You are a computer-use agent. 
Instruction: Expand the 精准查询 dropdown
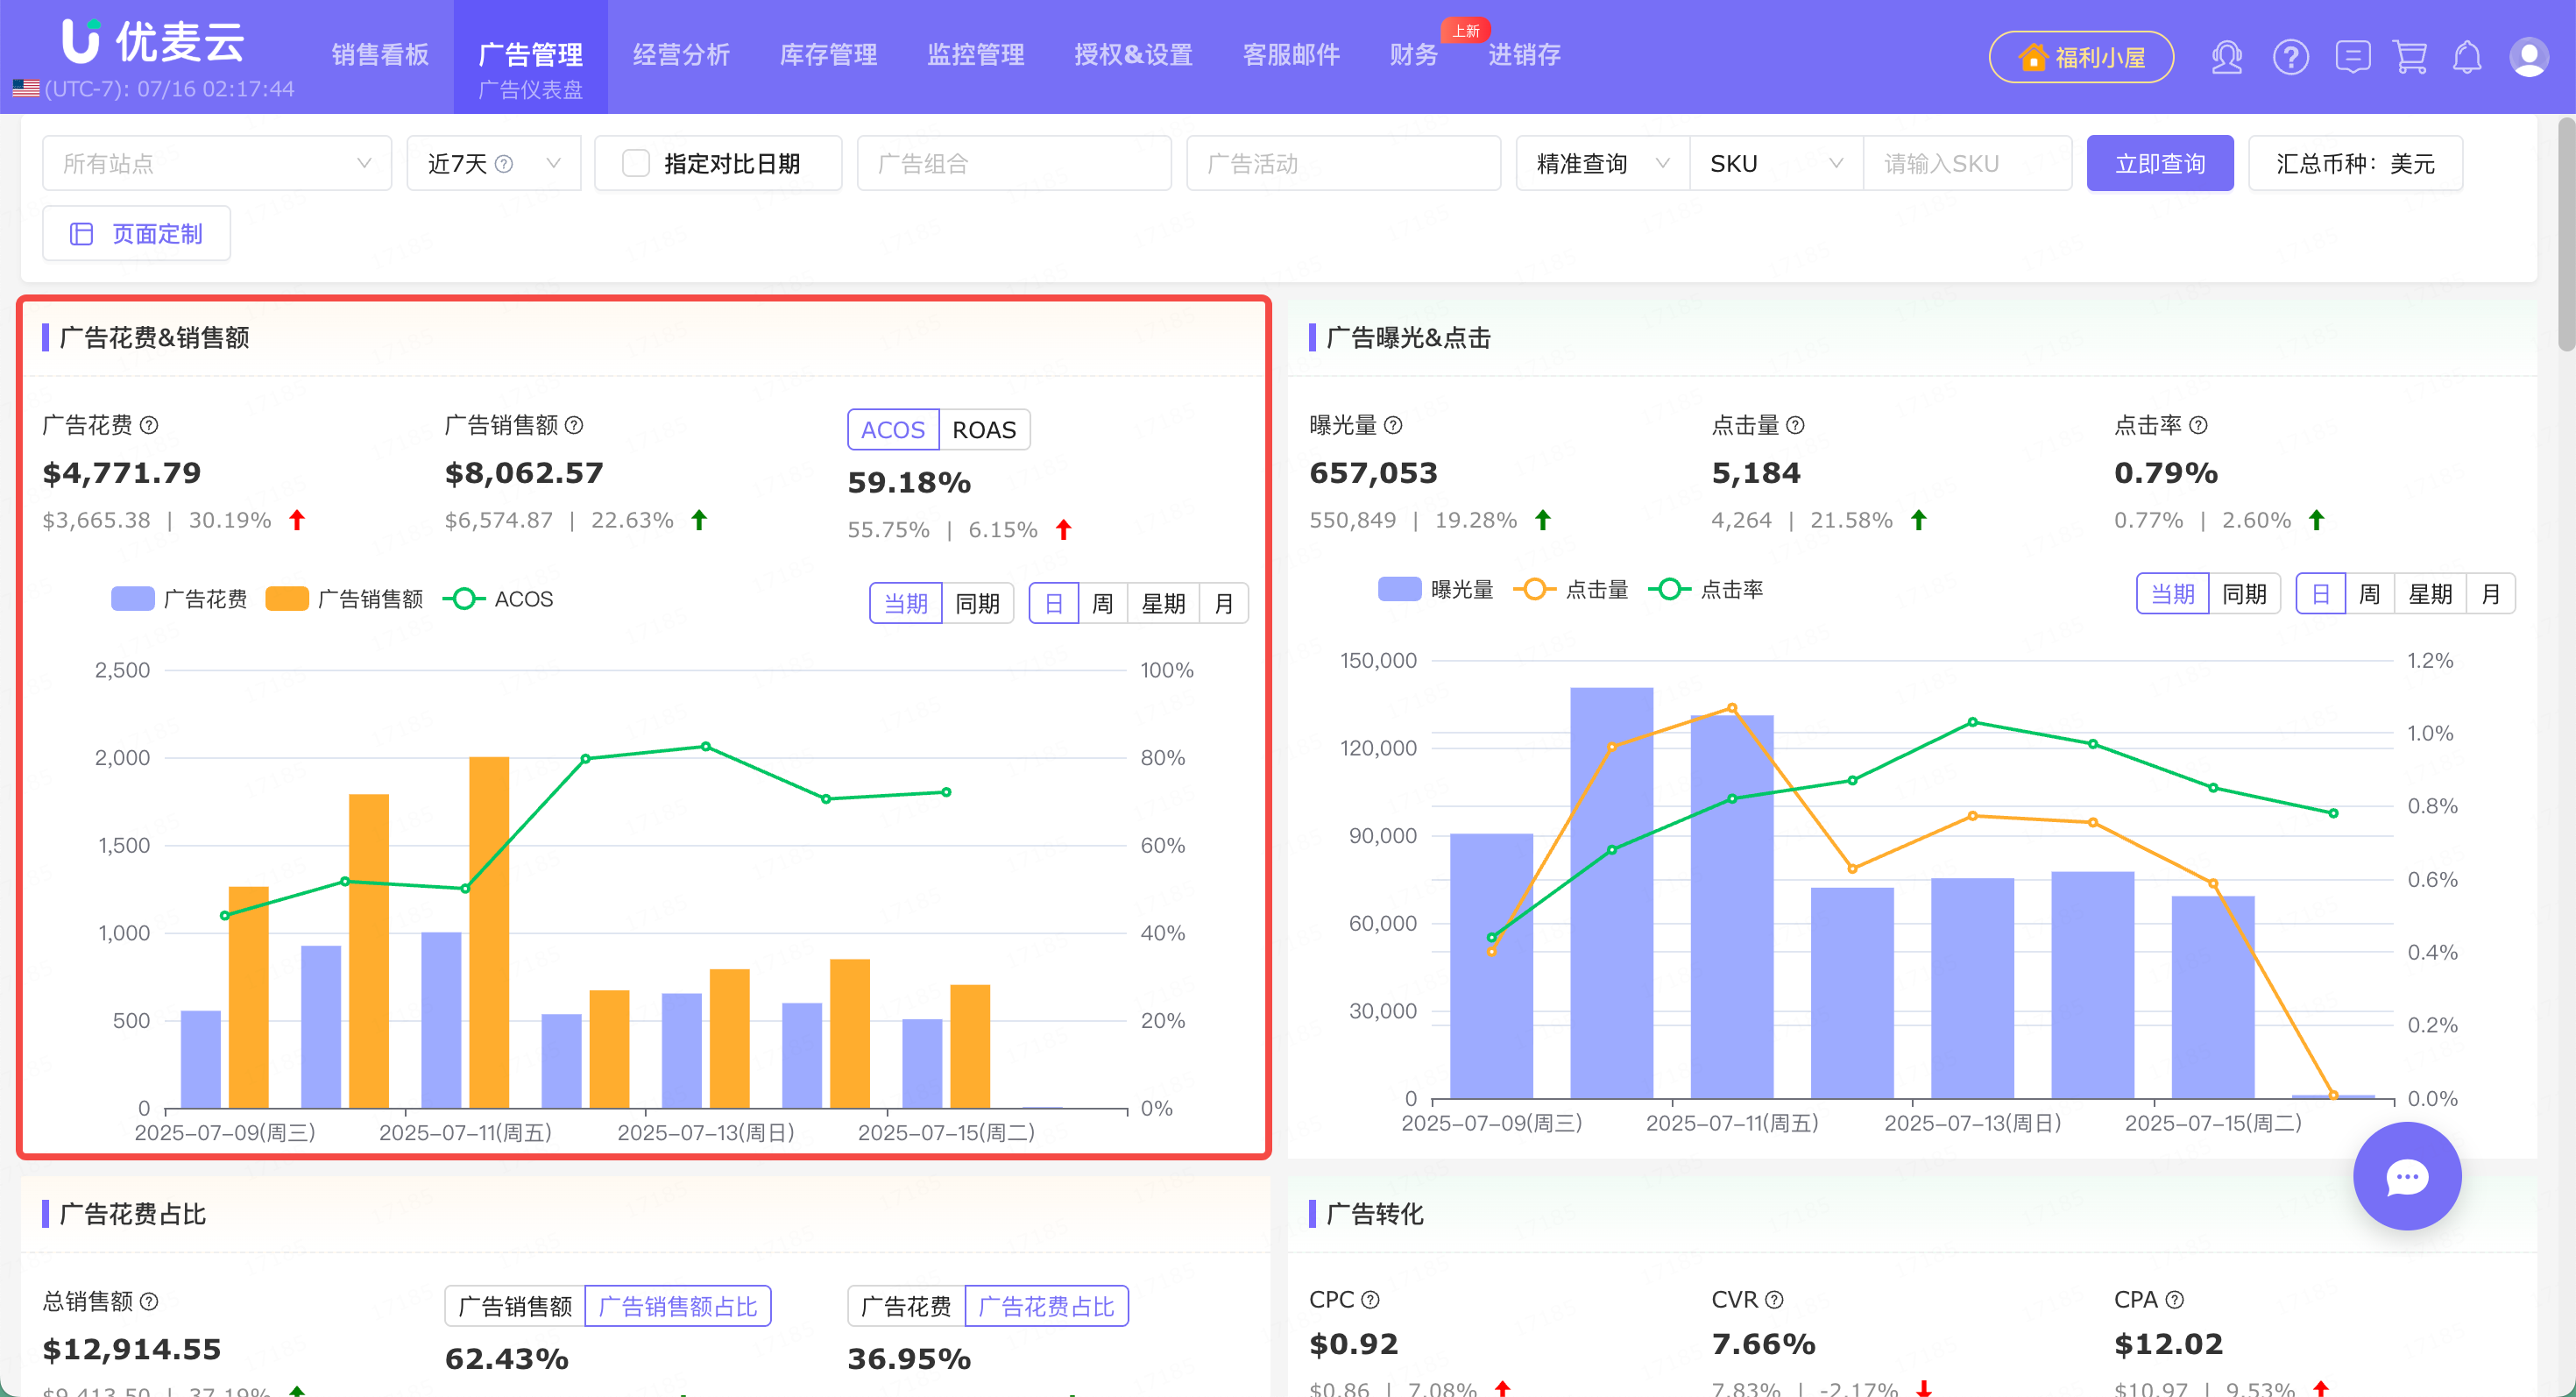1603,163
